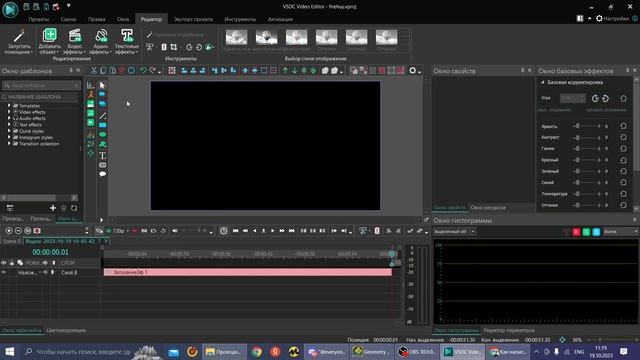Open the Проекты ribbon tab
Viewport: 640px width, 360px height.
(x=39, y=19)
